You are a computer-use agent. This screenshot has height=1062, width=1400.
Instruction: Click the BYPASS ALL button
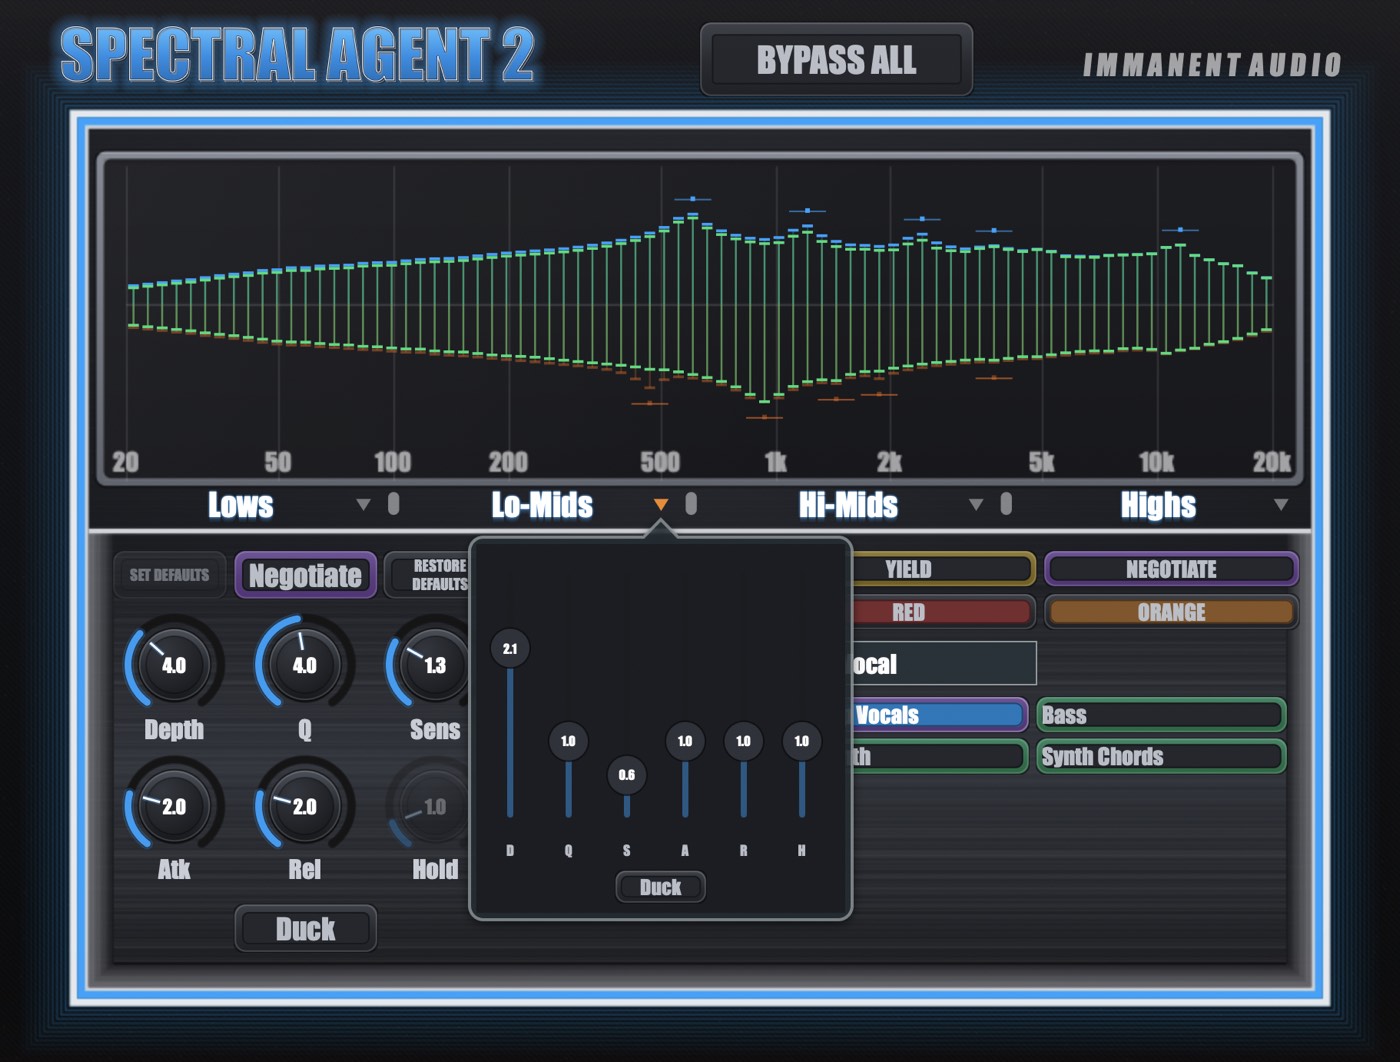pyautogui.click(x=836, y=60)
